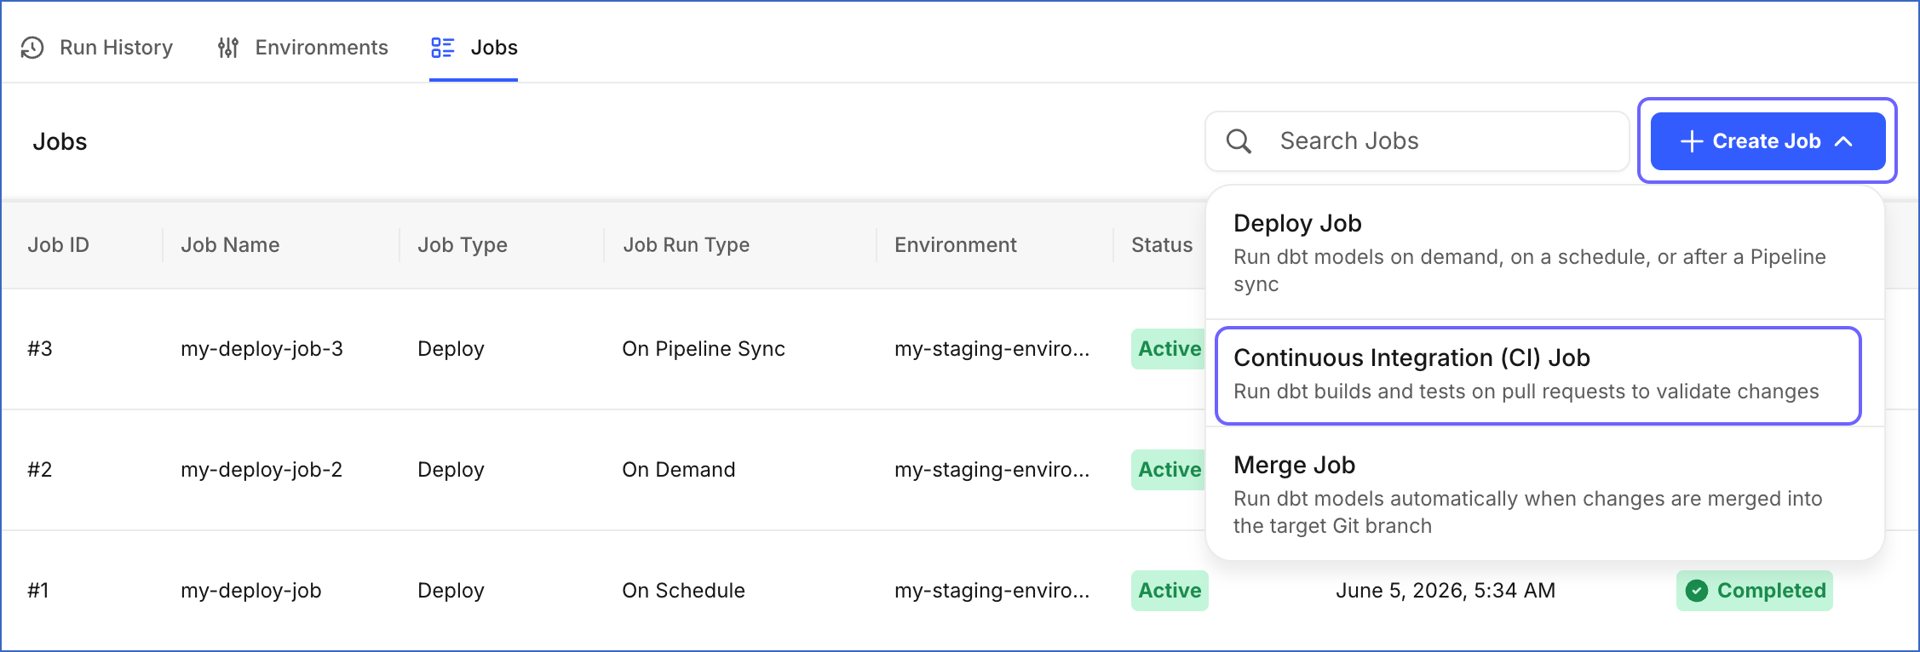Image resolution: width=1920 pixels, height=652 pixels.
Task: Click job ID #3
Action: click(x=40, y=349)
